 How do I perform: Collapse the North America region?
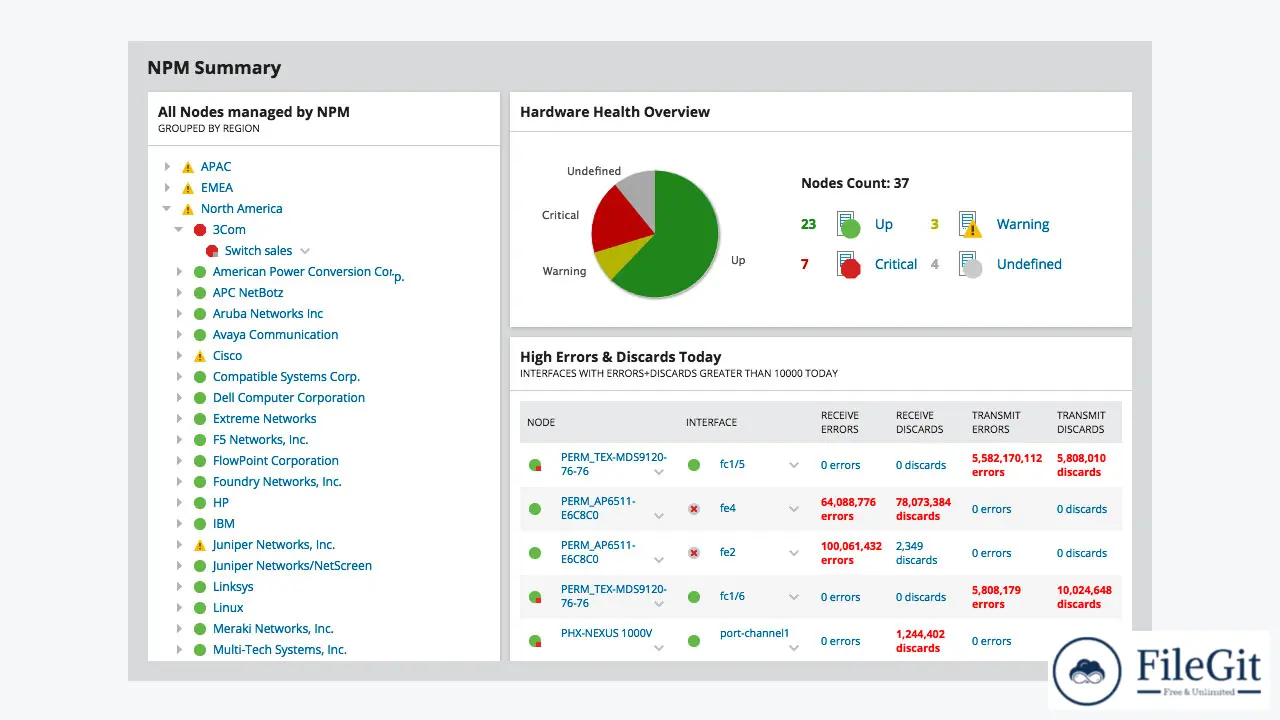pos(167,209)
